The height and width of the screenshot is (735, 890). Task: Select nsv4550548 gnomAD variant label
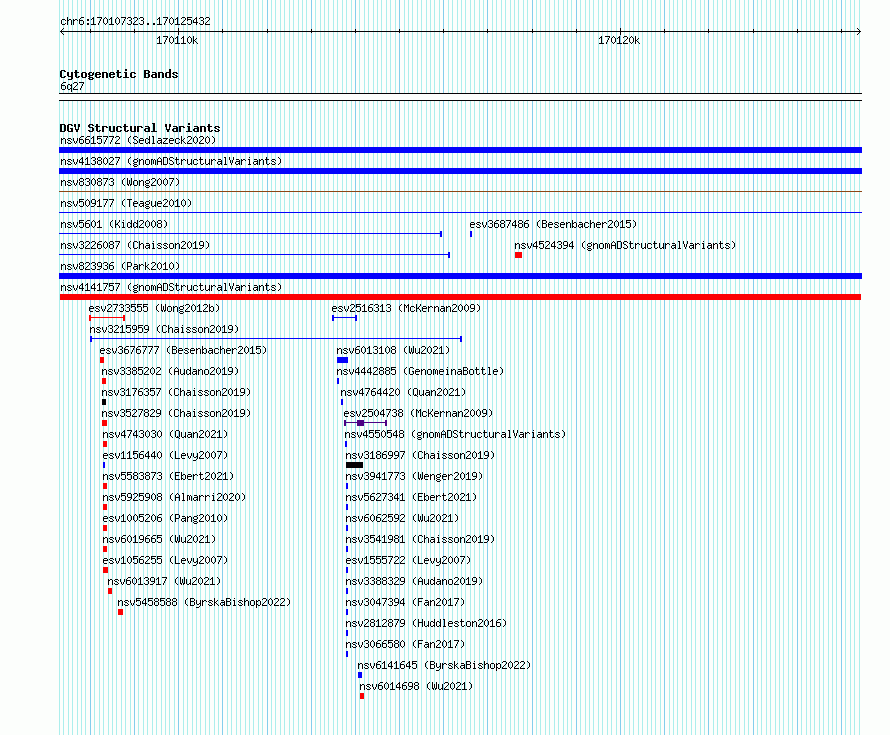click(455, 434)
